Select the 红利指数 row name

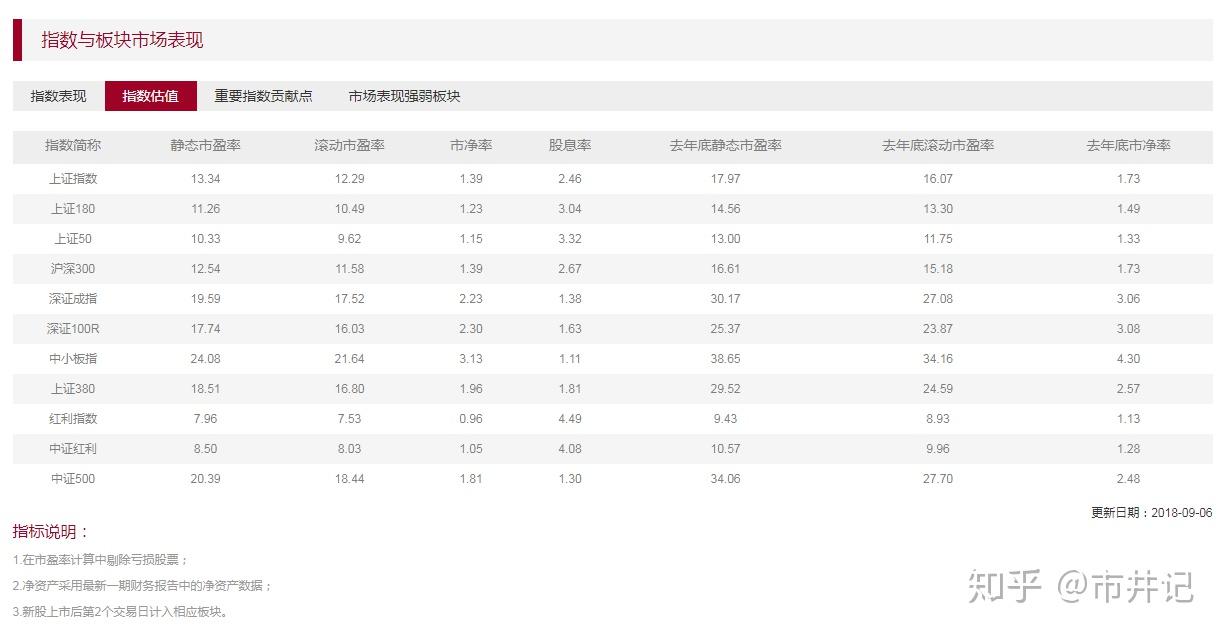(73, 419)
